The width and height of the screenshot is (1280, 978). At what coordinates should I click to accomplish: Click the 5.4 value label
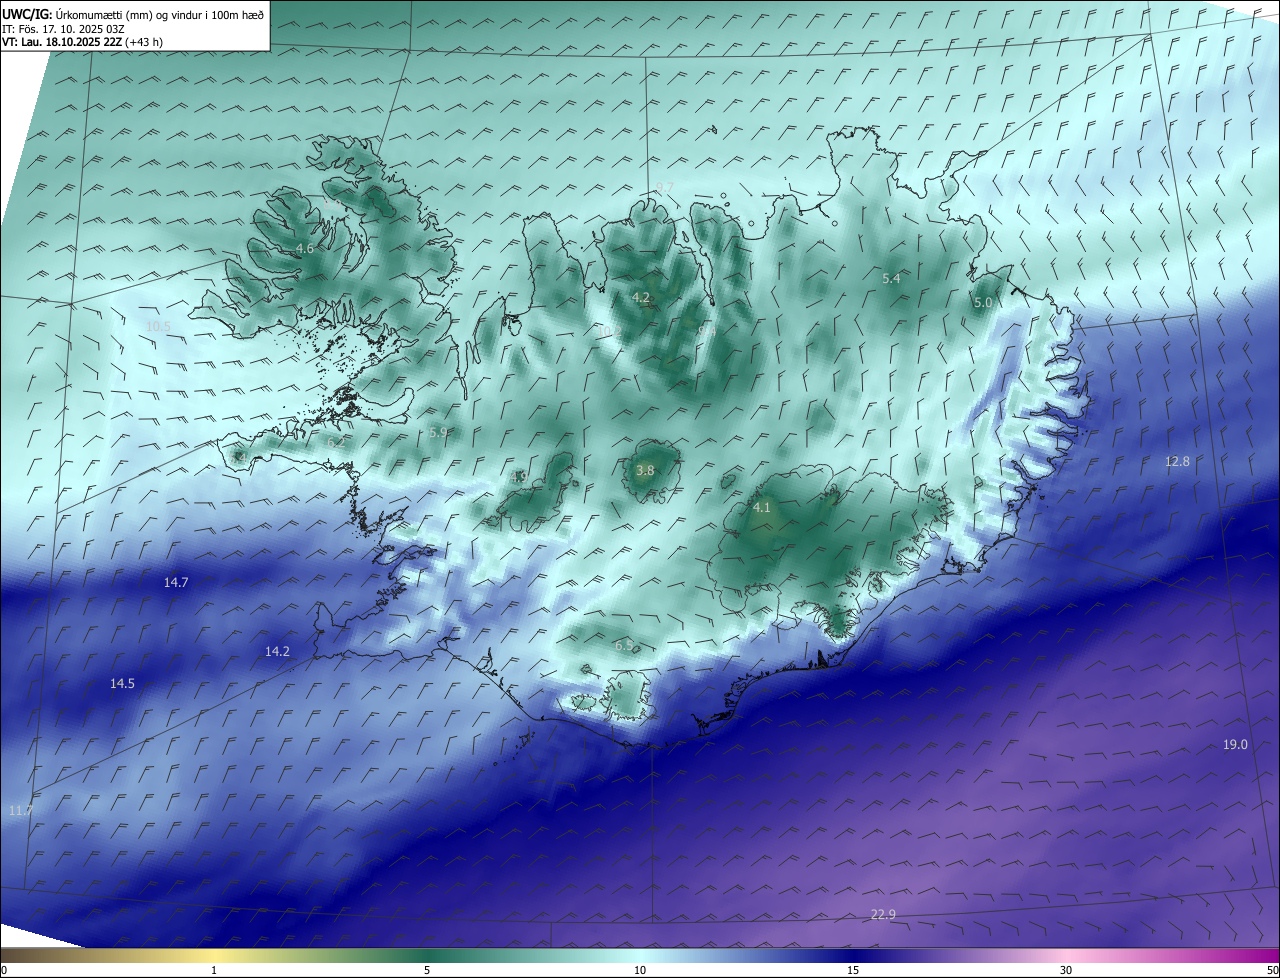[x=891, y=279]
